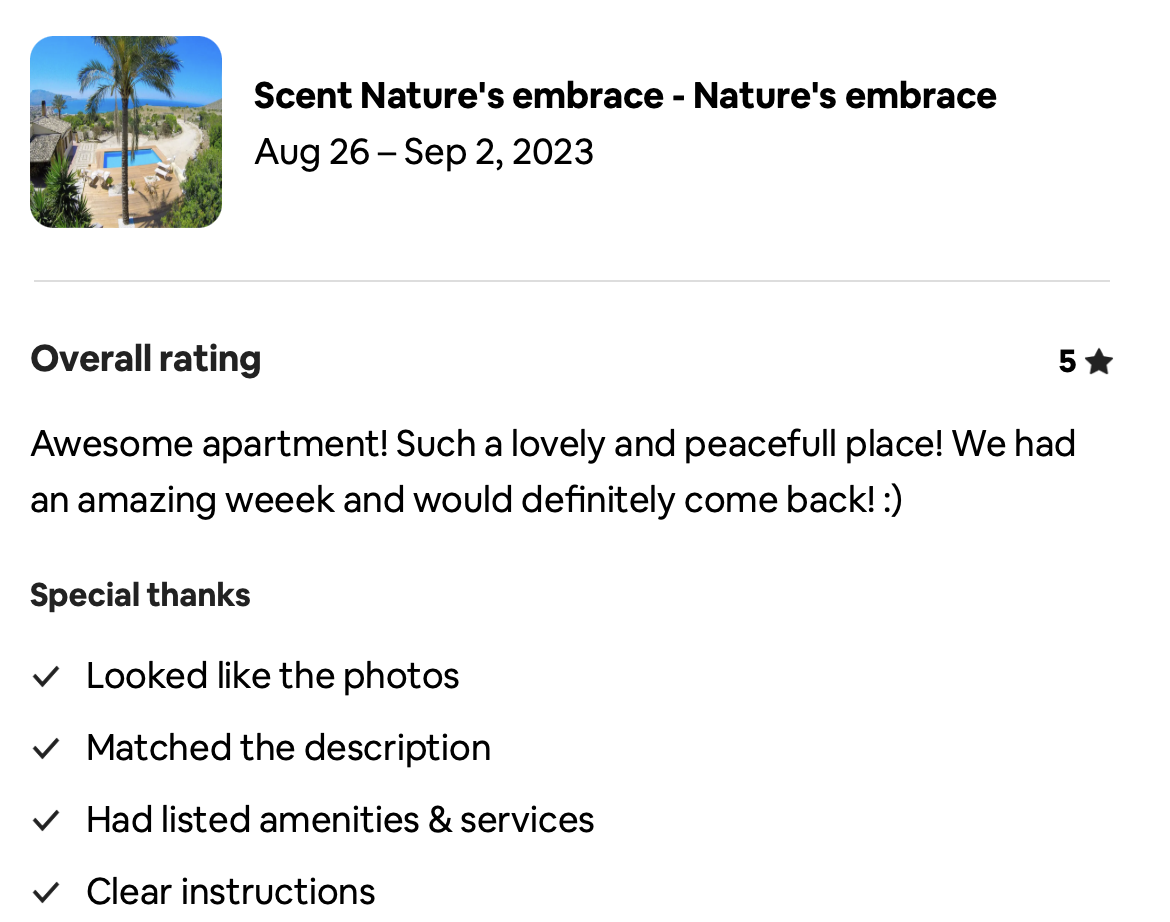
Task: Click the misspelled word "weeek" in the review
Action: click(280, 500)
